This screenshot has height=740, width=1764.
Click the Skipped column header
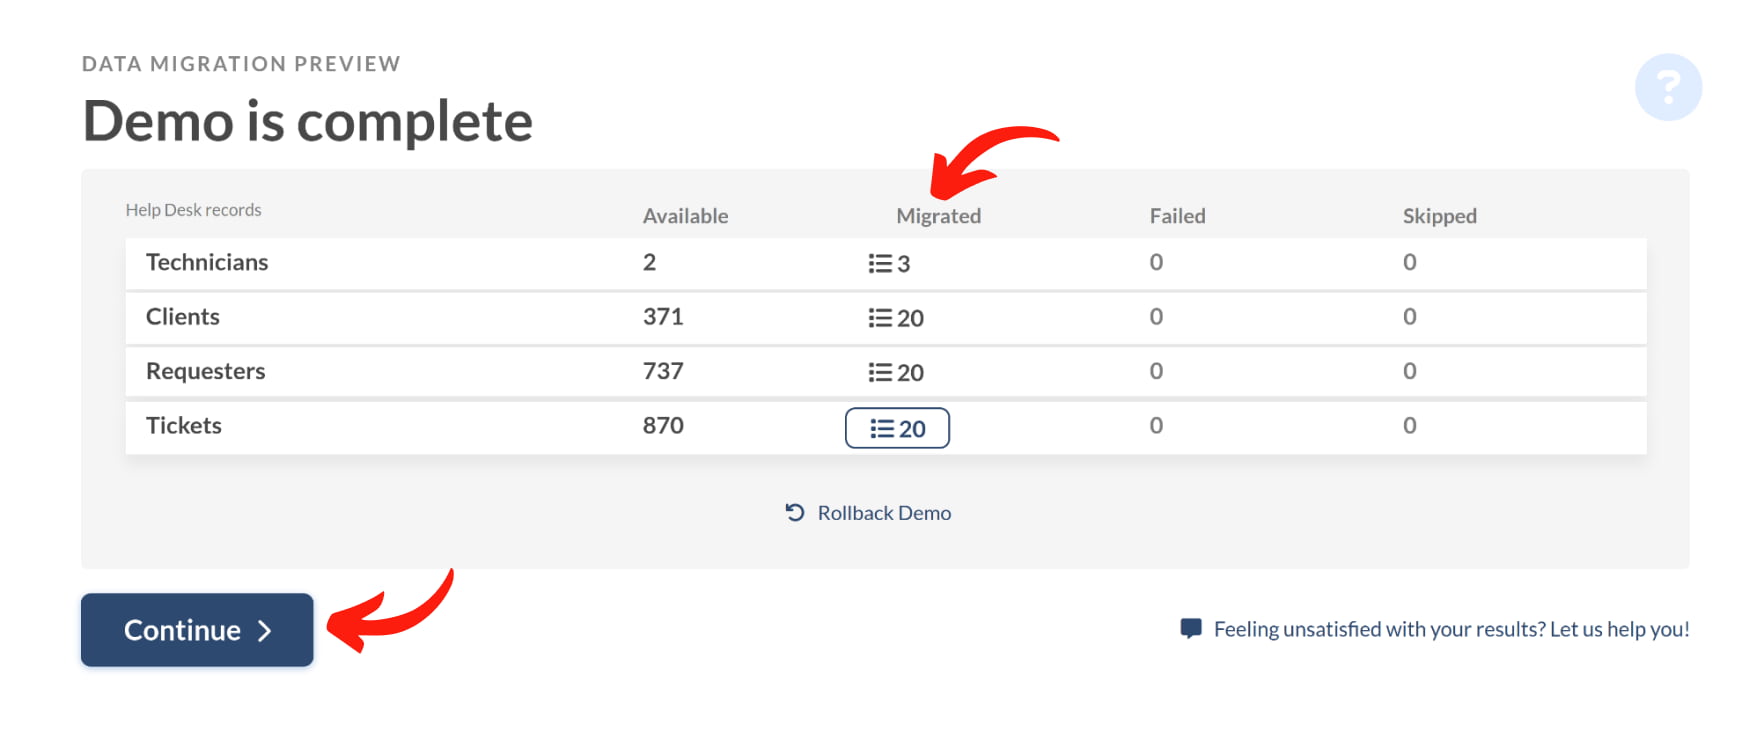coord(1440,216)
